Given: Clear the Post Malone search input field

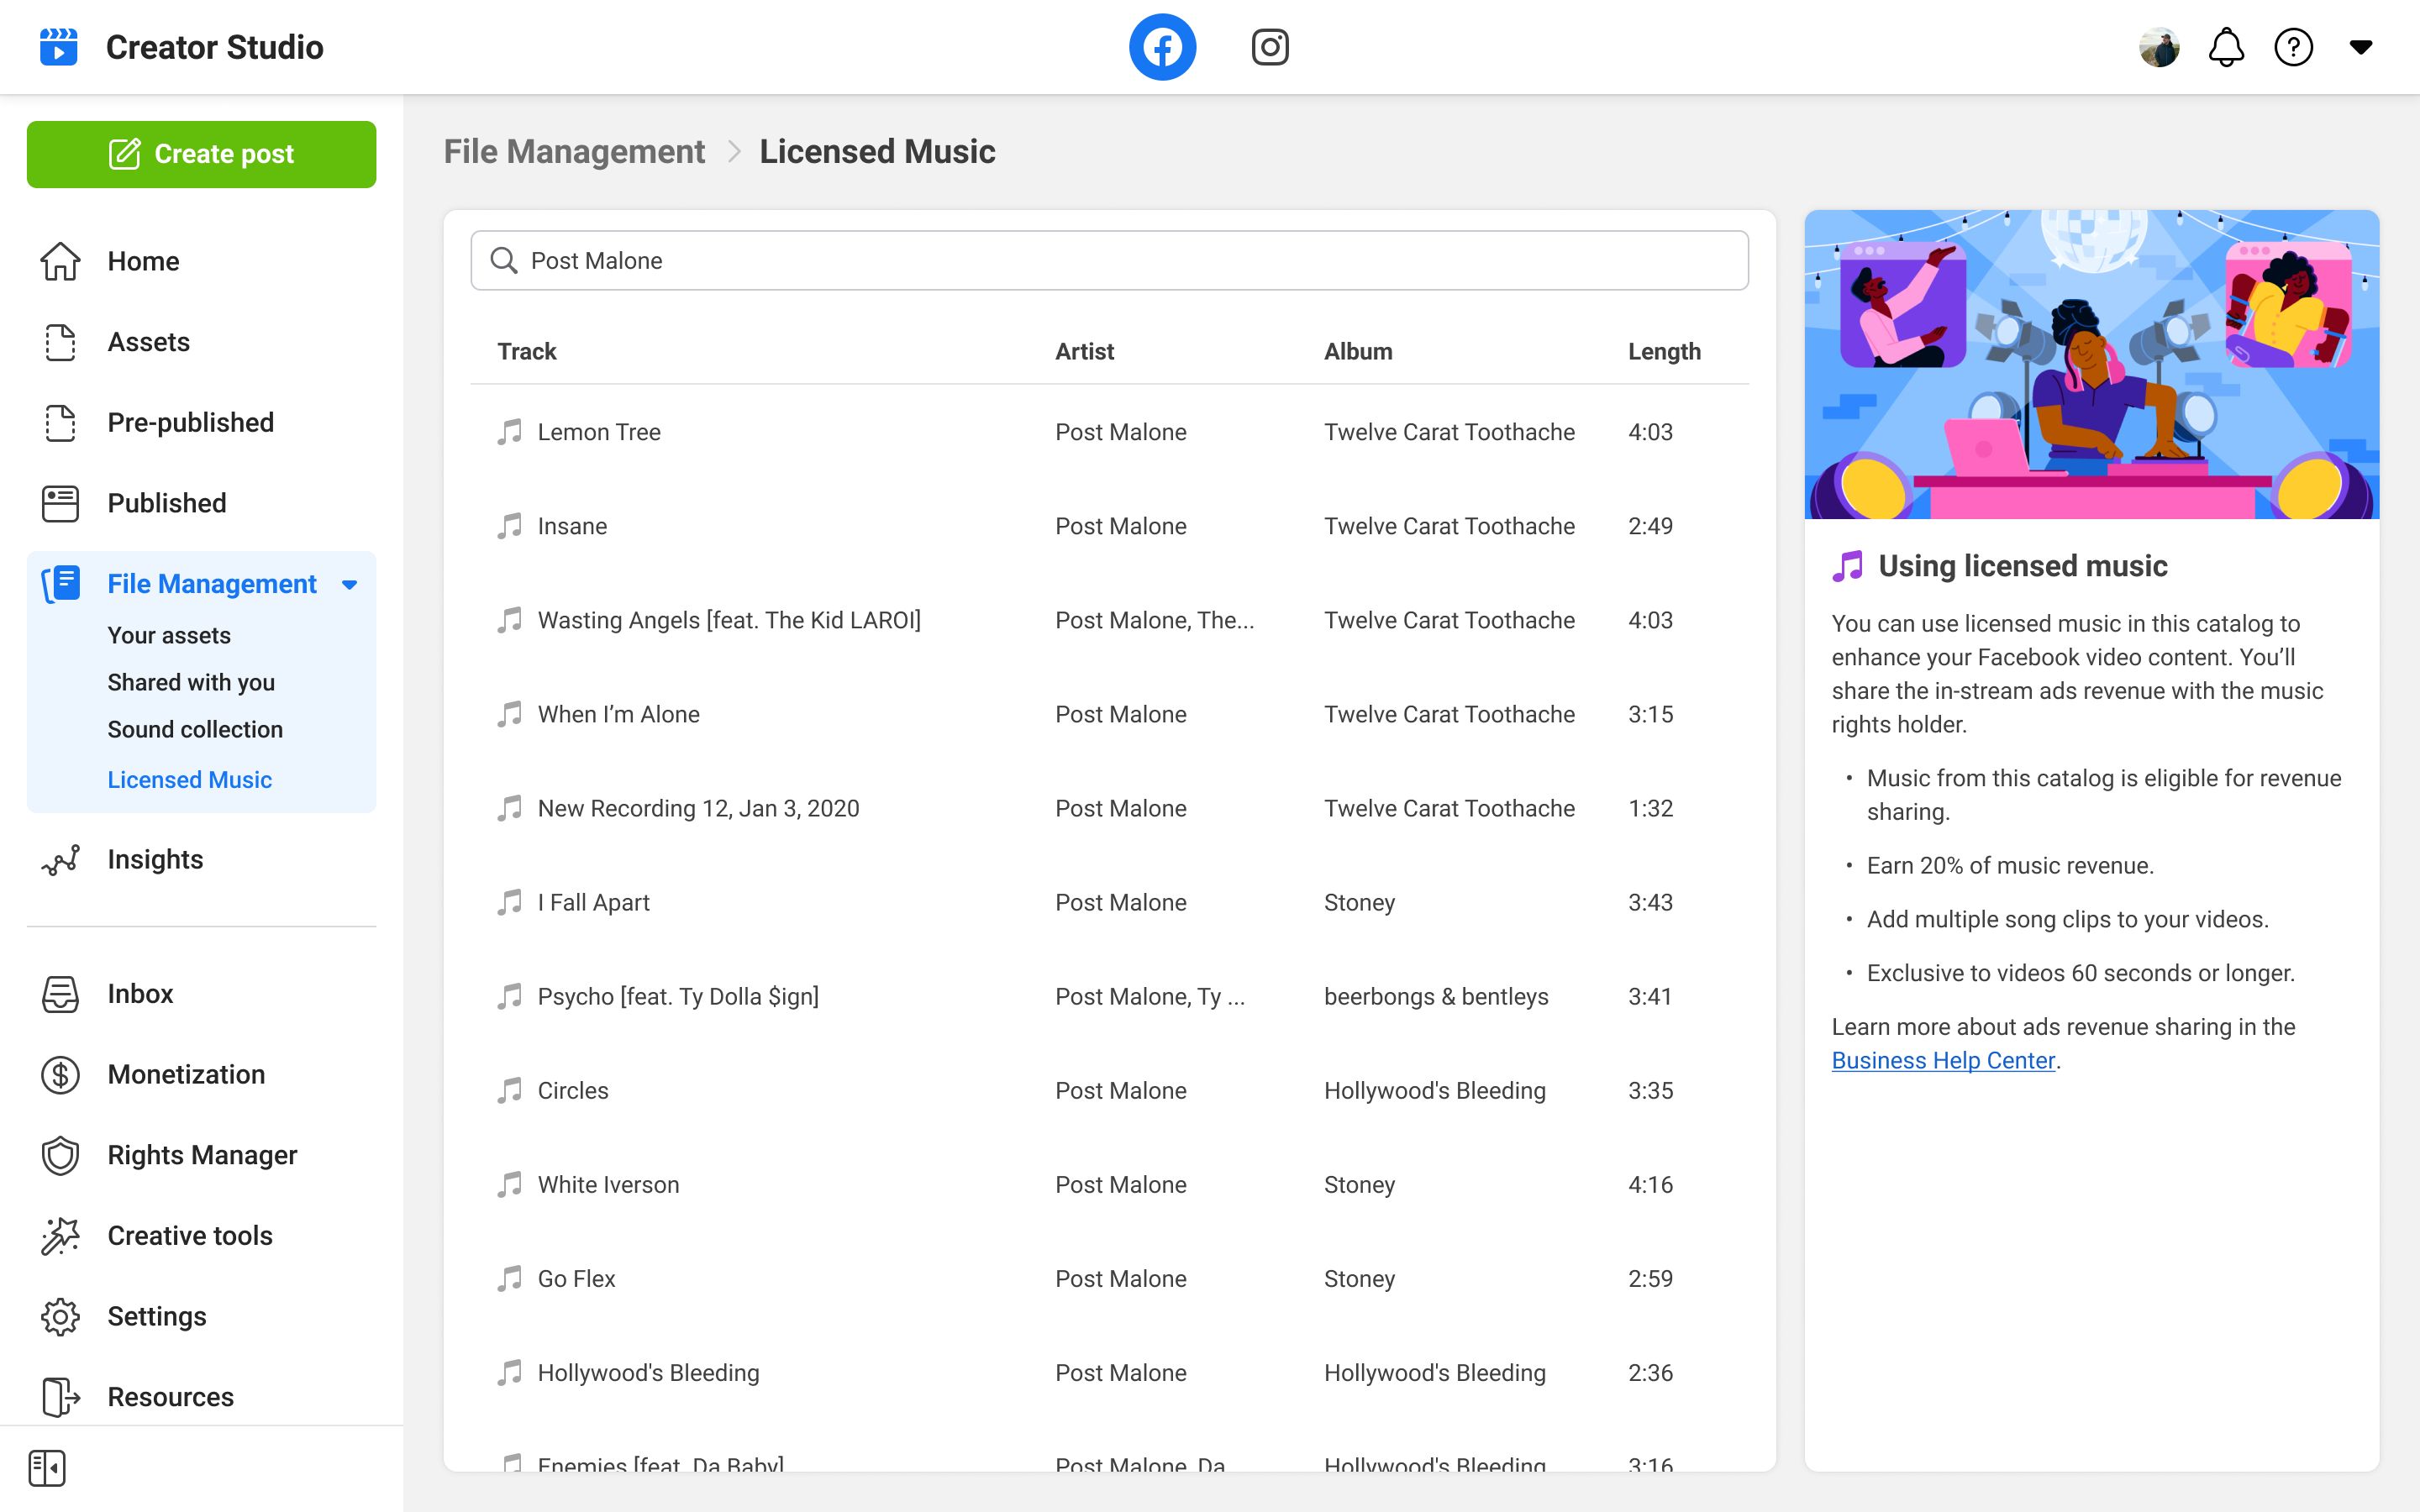Looking at the screenshot, I should pyautogui.click(x=1110, y=260).
